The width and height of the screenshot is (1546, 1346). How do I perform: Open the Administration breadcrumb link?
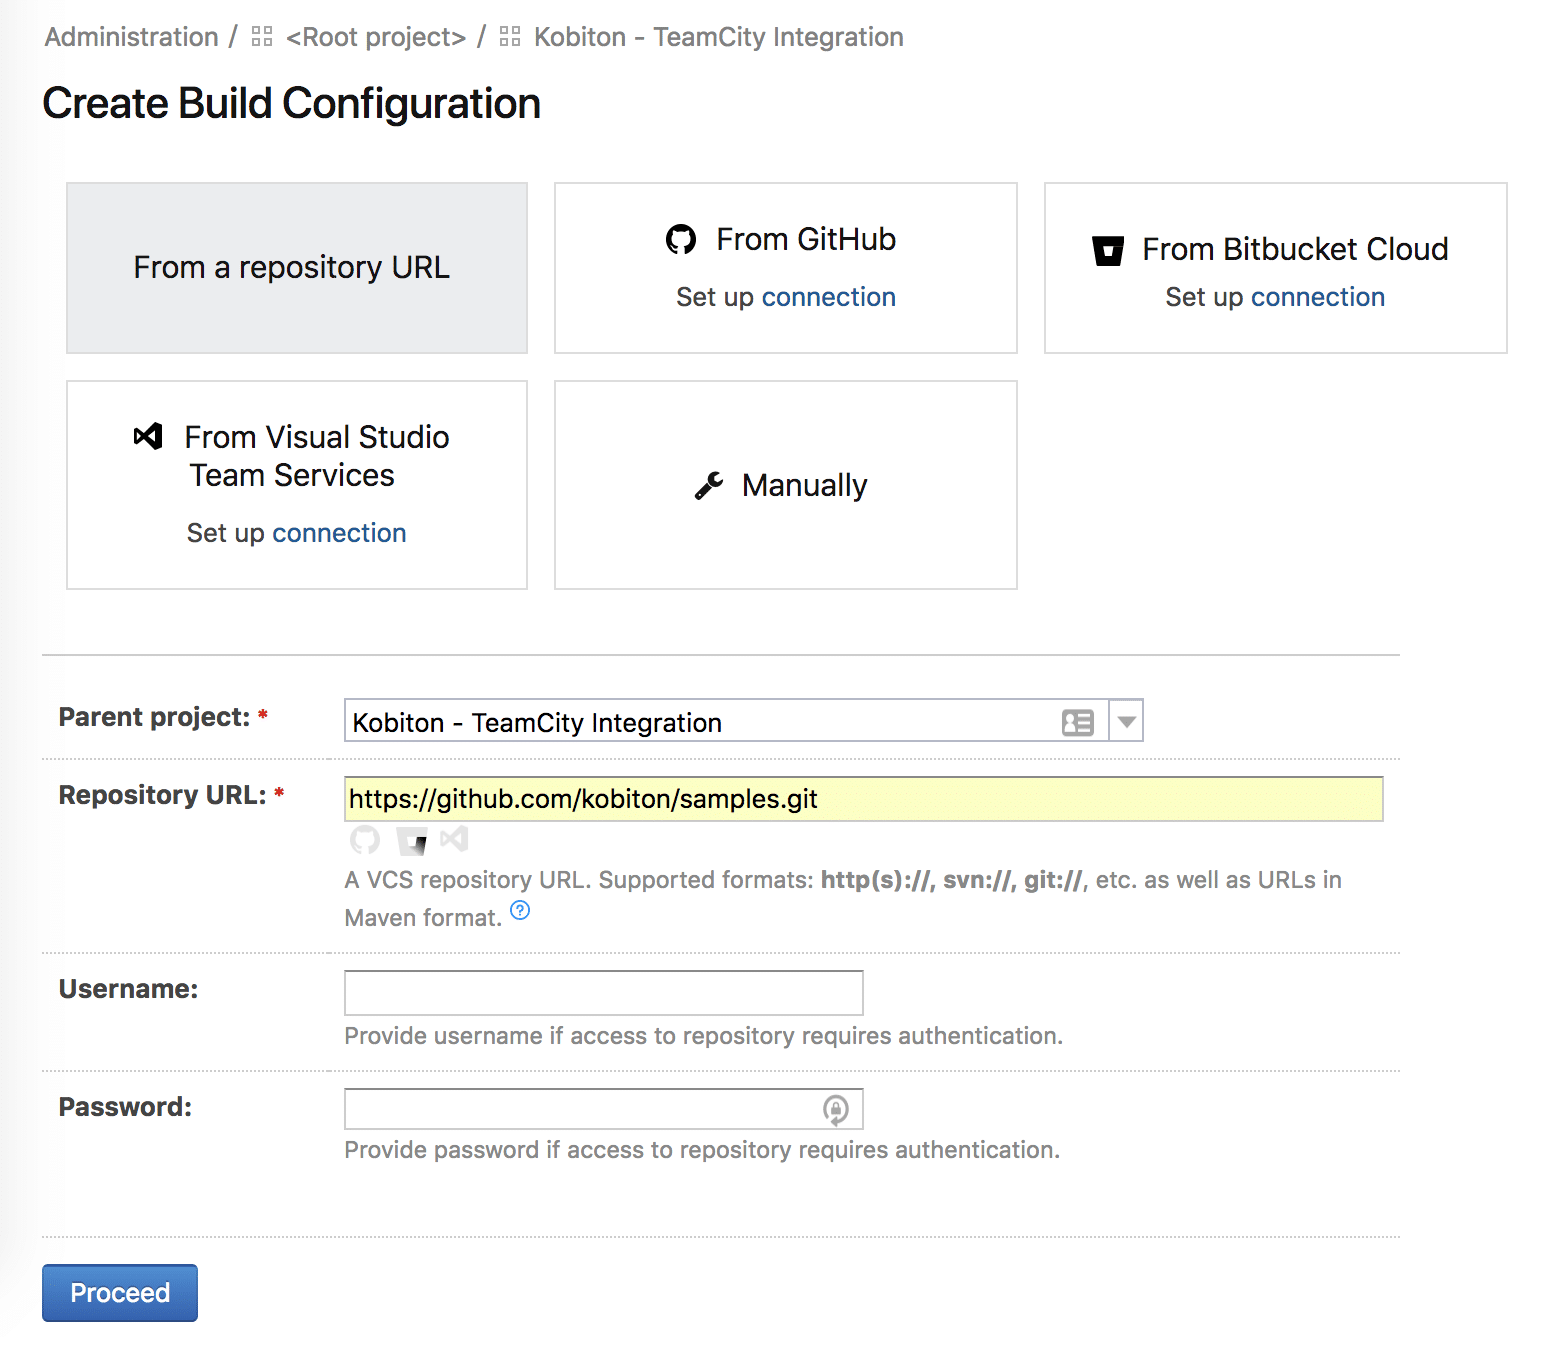pos(132,37)
